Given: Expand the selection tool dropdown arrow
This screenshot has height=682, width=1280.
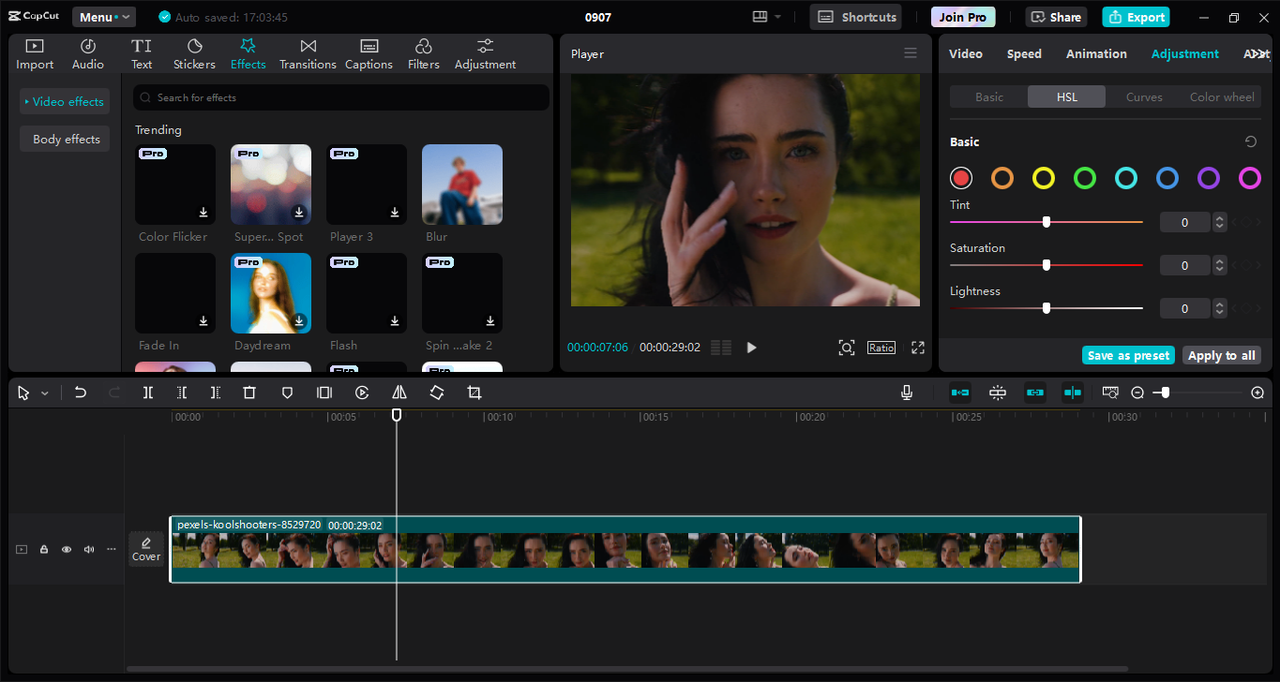Looking at the screenshot, I should (45, 394).
